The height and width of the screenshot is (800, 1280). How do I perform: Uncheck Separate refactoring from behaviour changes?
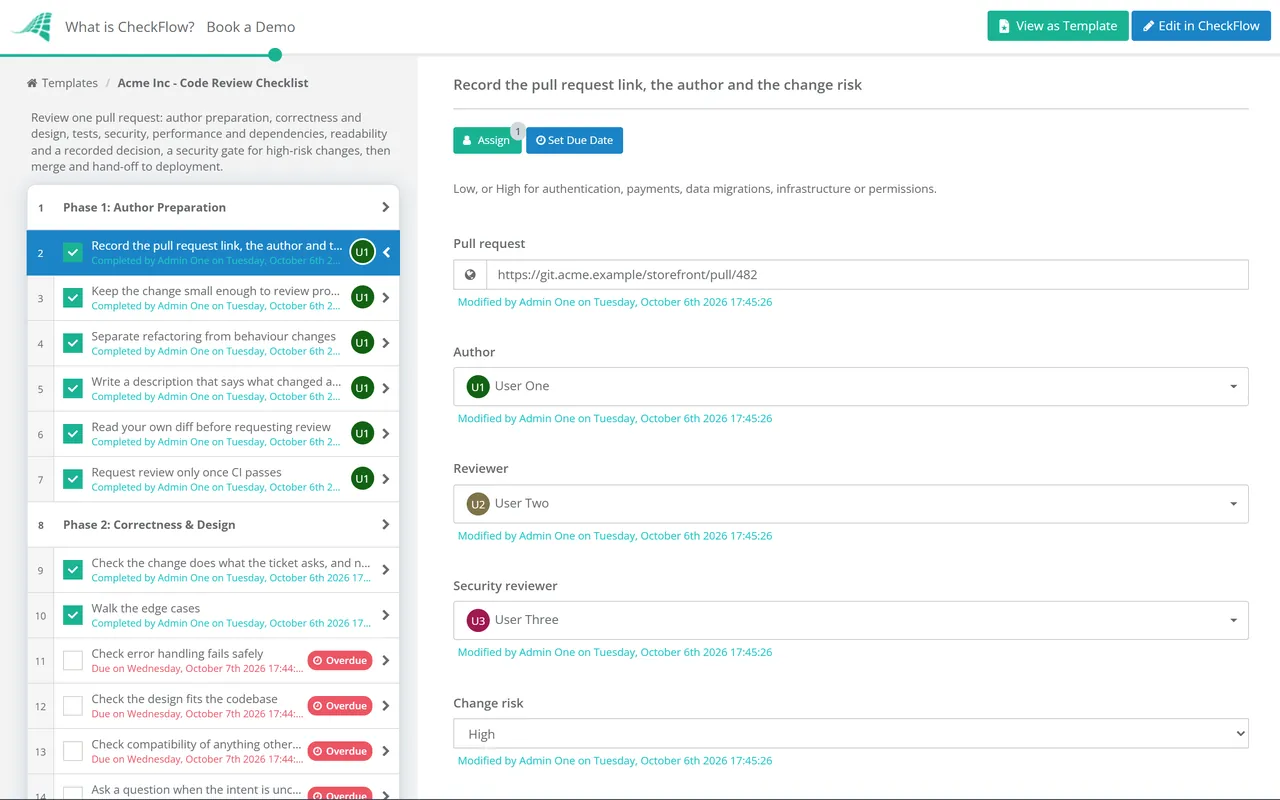73,343
